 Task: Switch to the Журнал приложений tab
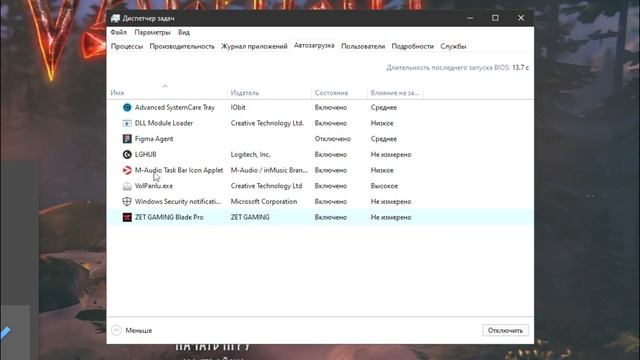(254, 47)
